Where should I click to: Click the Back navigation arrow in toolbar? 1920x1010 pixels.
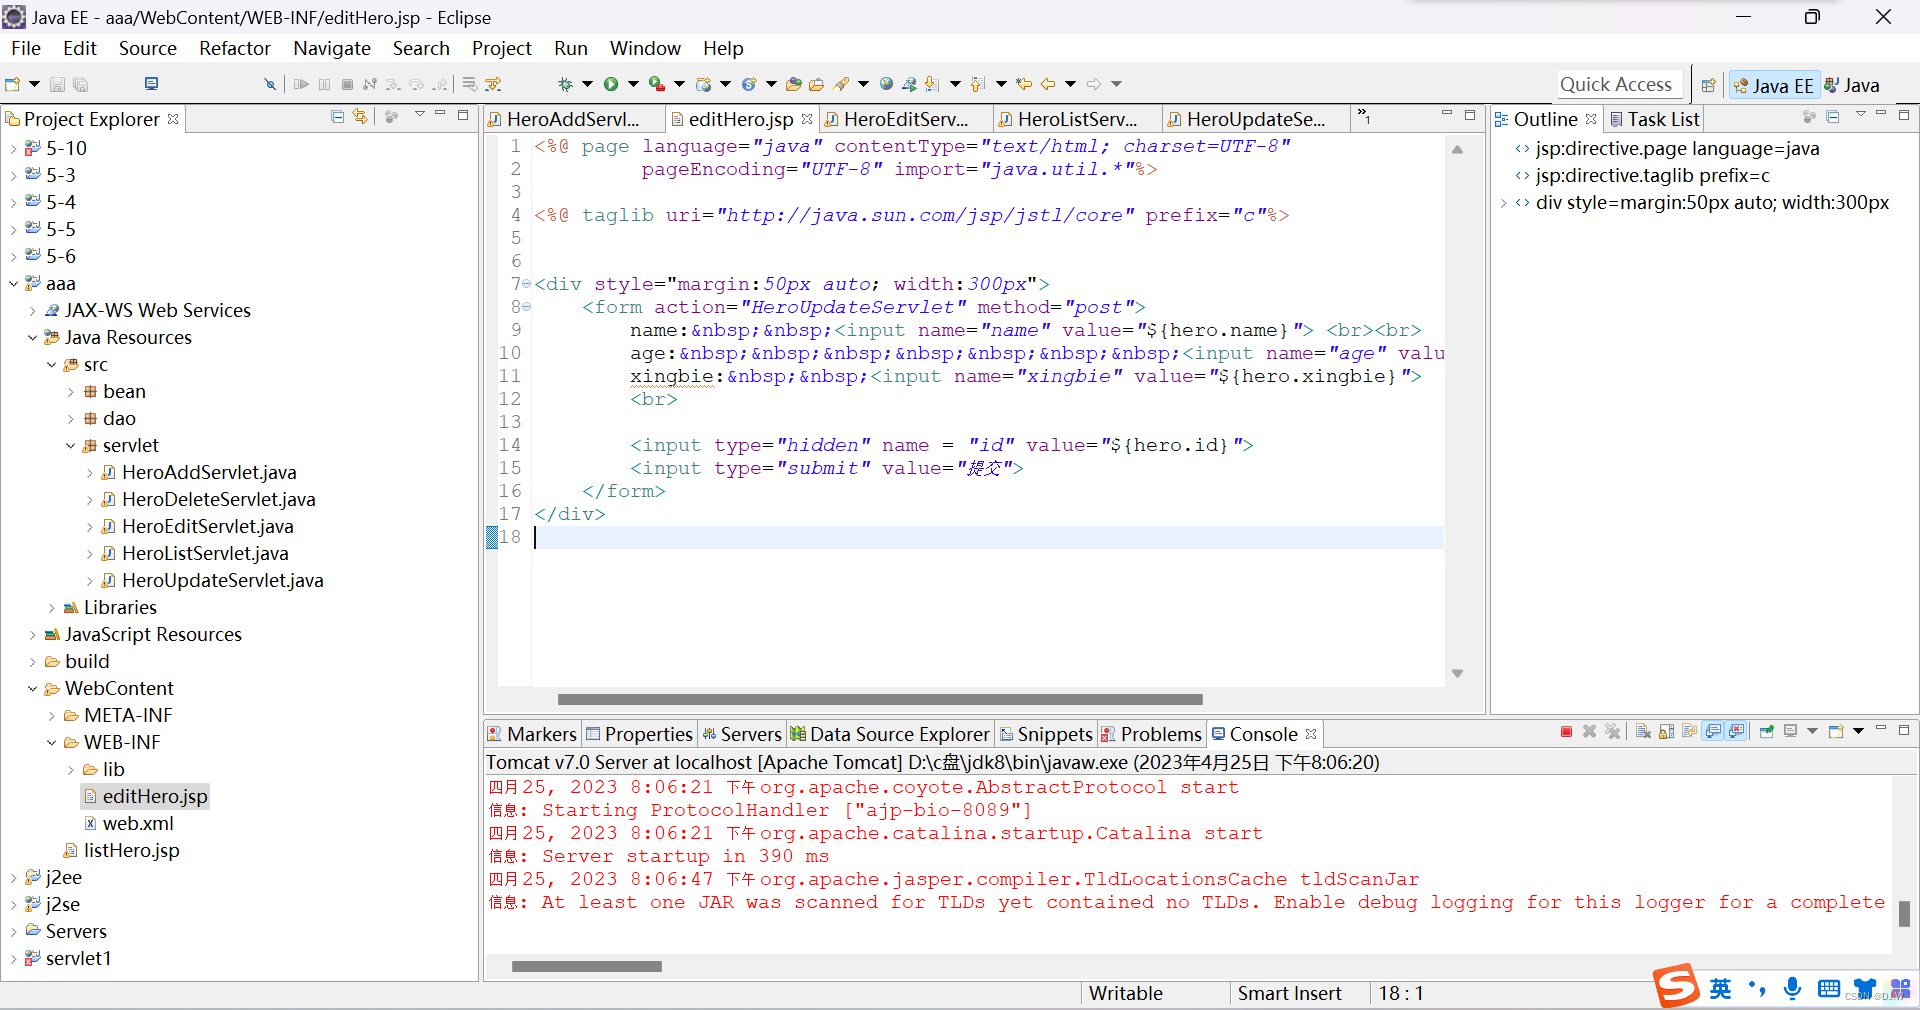click(x=1048, y=84)
